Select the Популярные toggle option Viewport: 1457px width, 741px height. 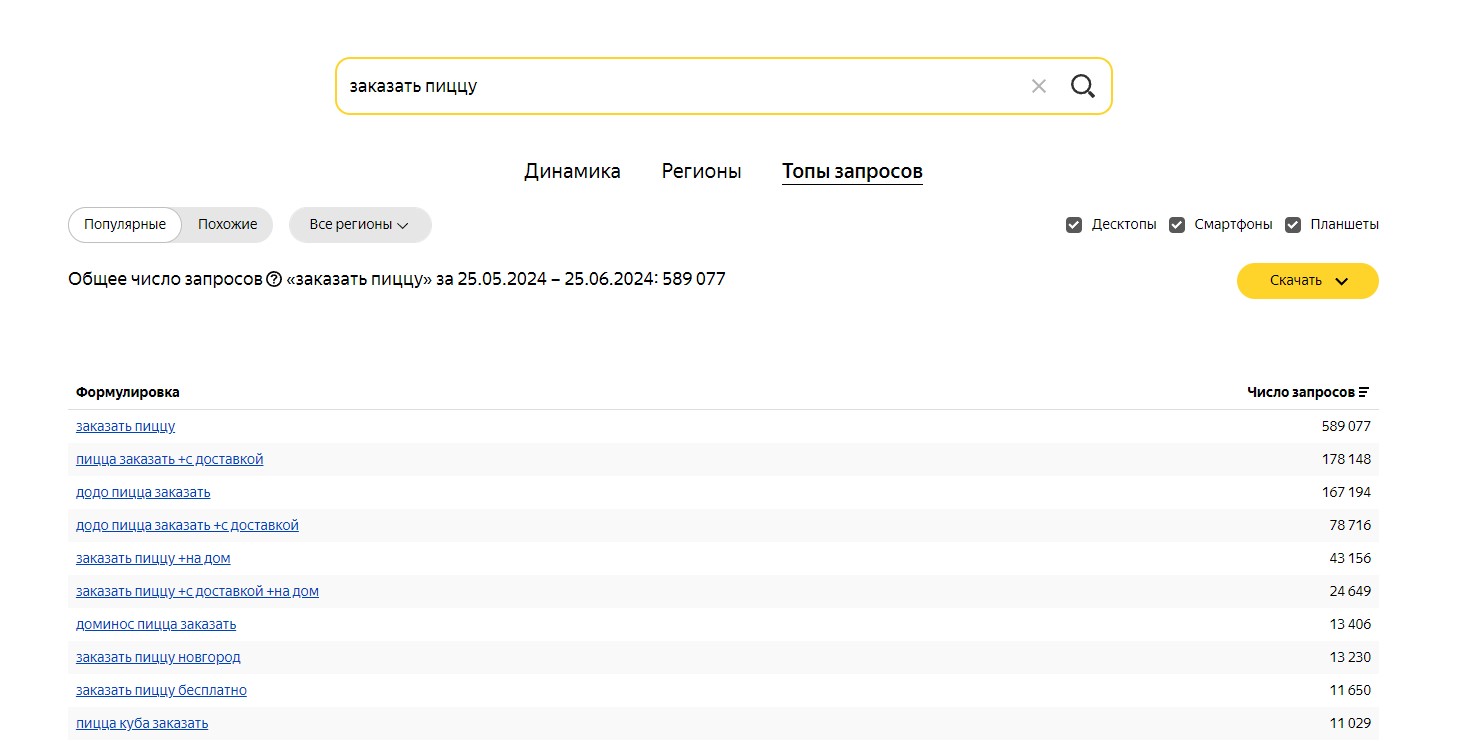point(125,225)
